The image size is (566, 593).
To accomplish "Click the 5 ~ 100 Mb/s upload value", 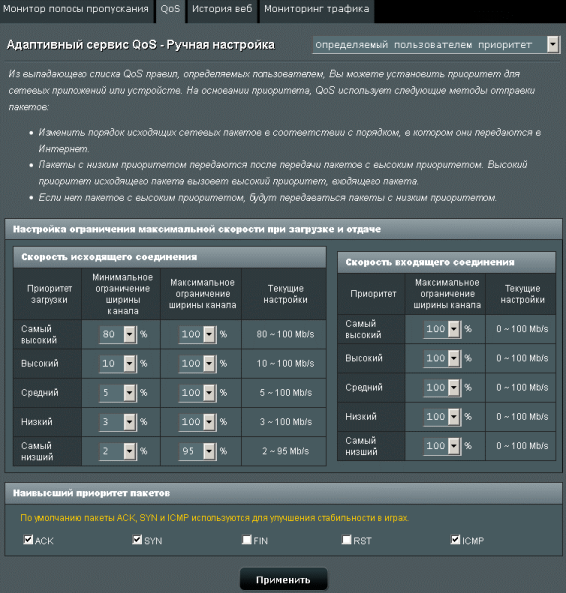I will click(285, 393).
